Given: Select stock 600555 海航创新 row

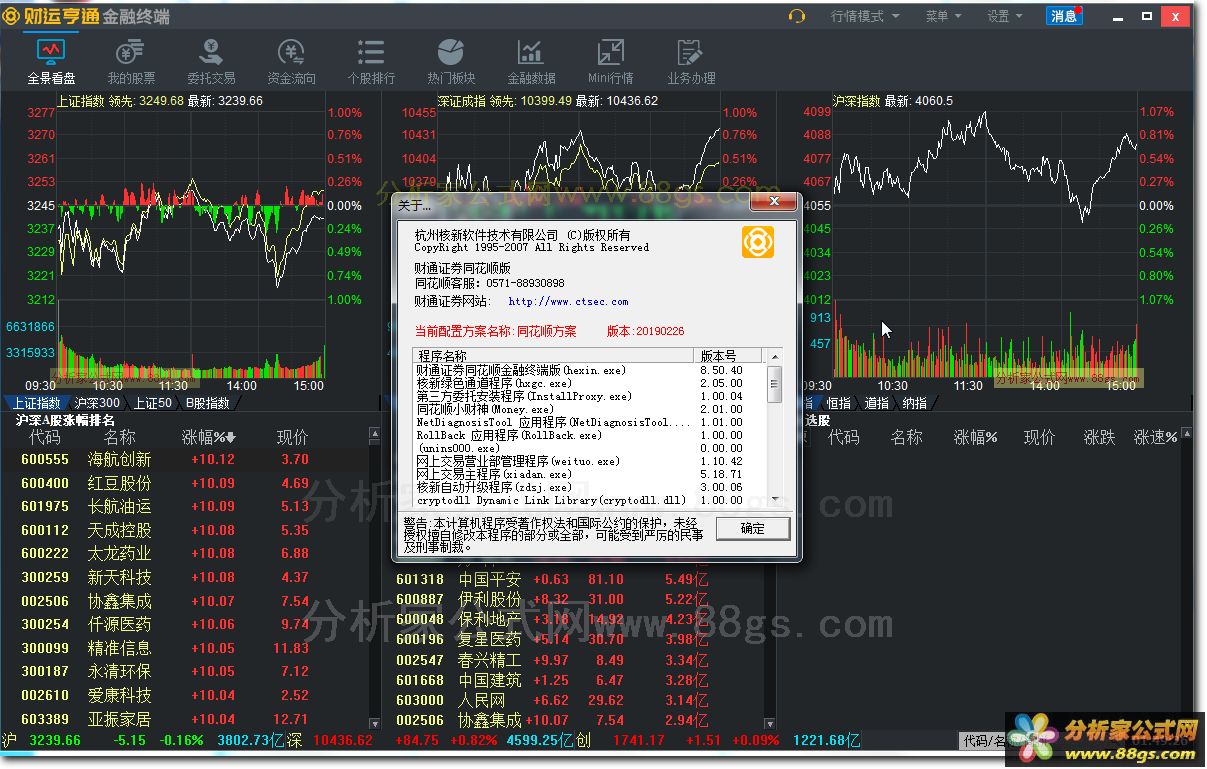Looking at the screenshot, I should (x=184, y=459).
